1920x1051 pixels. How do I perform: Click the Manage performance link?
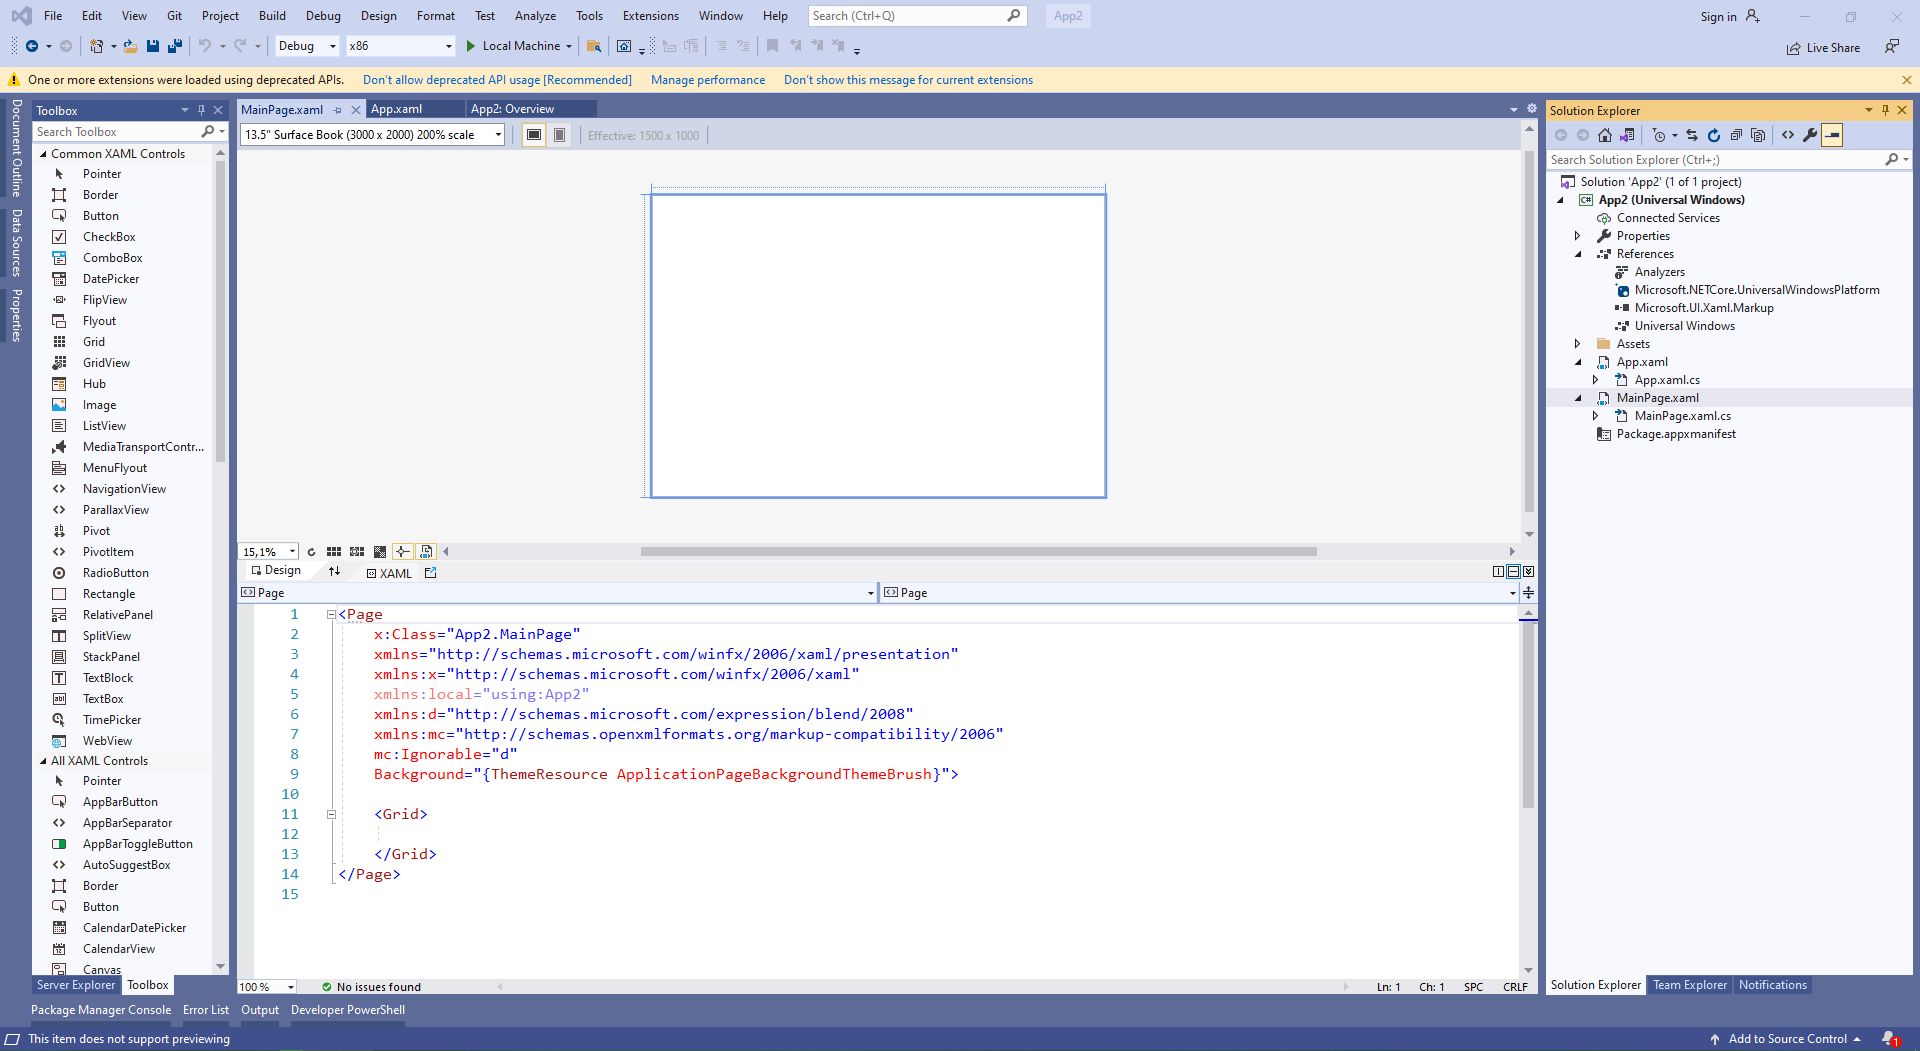(708, 79)
